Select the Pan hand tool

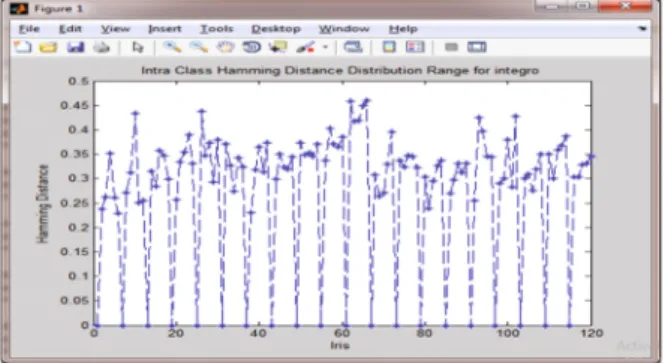pos(225,47)
